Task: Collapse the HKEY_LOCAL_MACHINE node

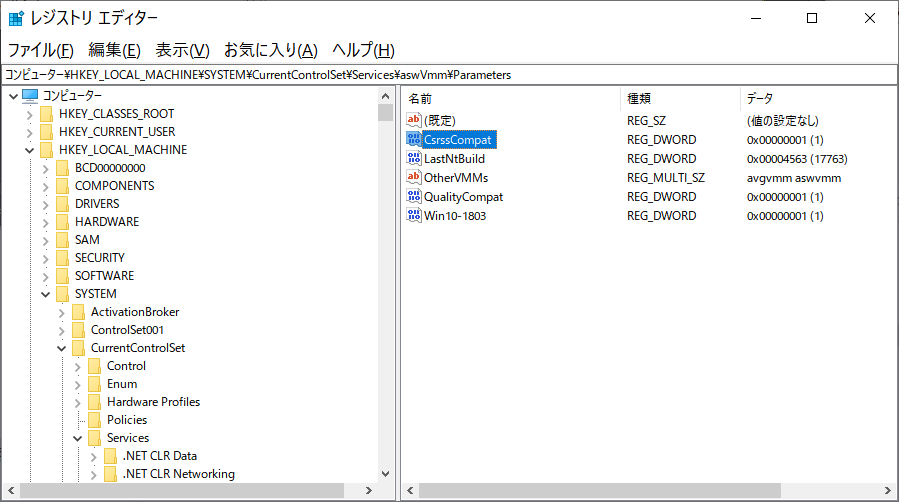Action: tap(29, 151)
